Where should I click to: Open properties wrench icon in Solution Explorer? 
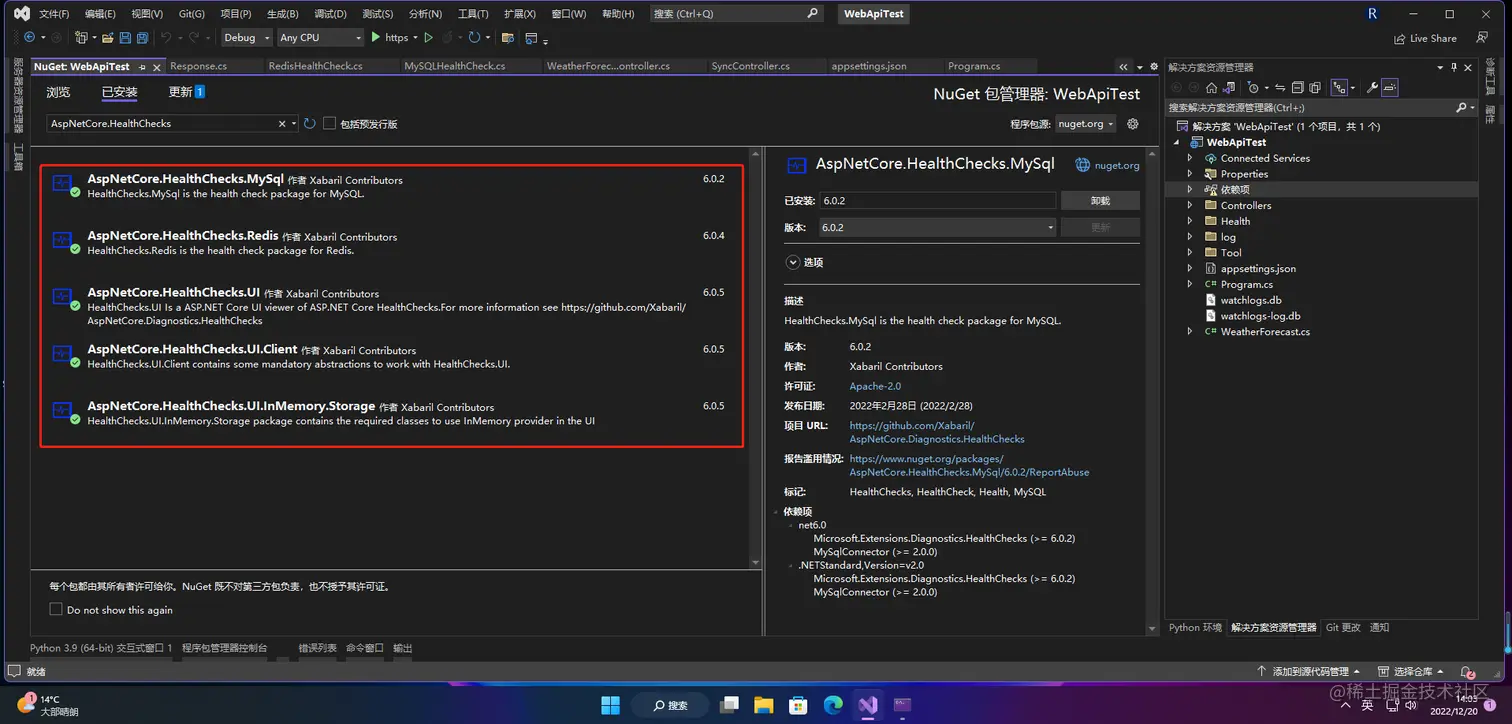[1372, 88]
